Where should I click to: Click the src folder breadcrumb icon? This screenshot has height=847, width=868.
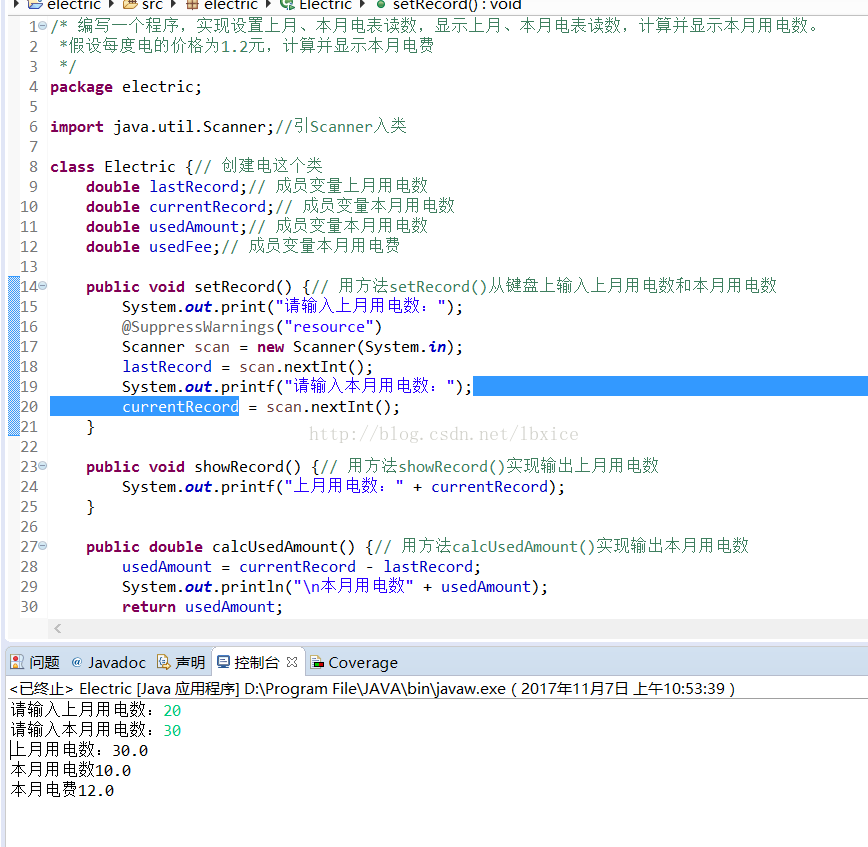[130, 4]
